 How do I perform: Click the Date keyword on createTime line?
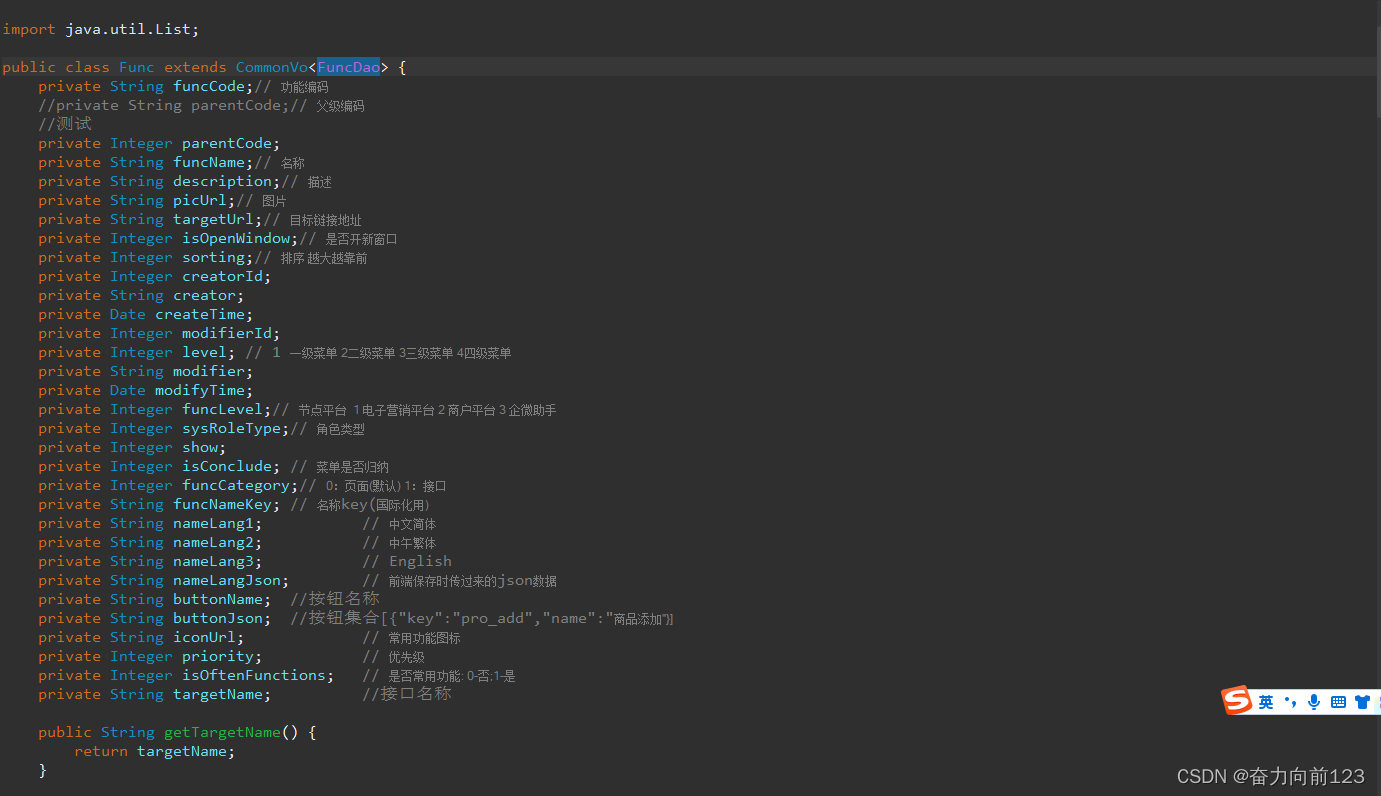pyautogui.click(x=128, y=314)
